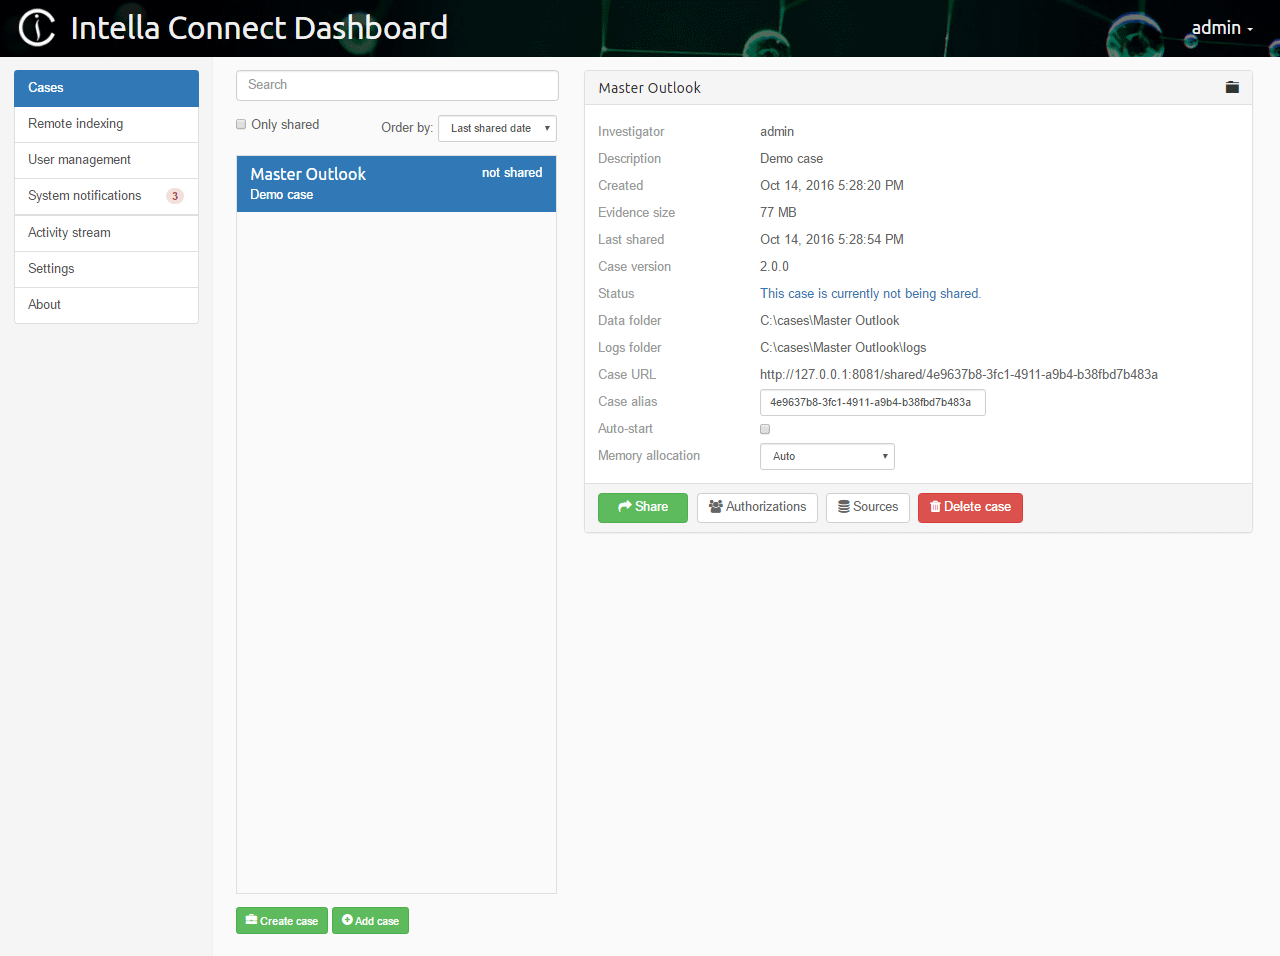Click the trash icon on Delete case
Viewport: 1280px width, 956px height.
pos(939,507)
